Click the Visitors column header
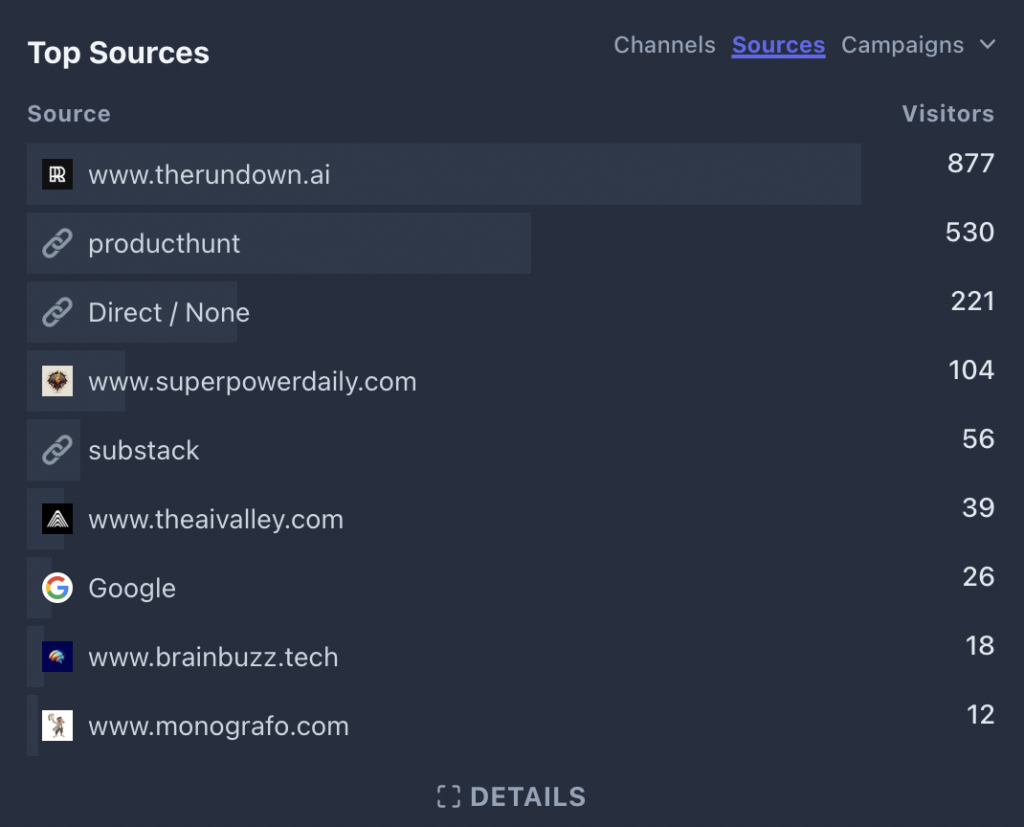This screenshot has width=1024, height=827. coord(947,114)
